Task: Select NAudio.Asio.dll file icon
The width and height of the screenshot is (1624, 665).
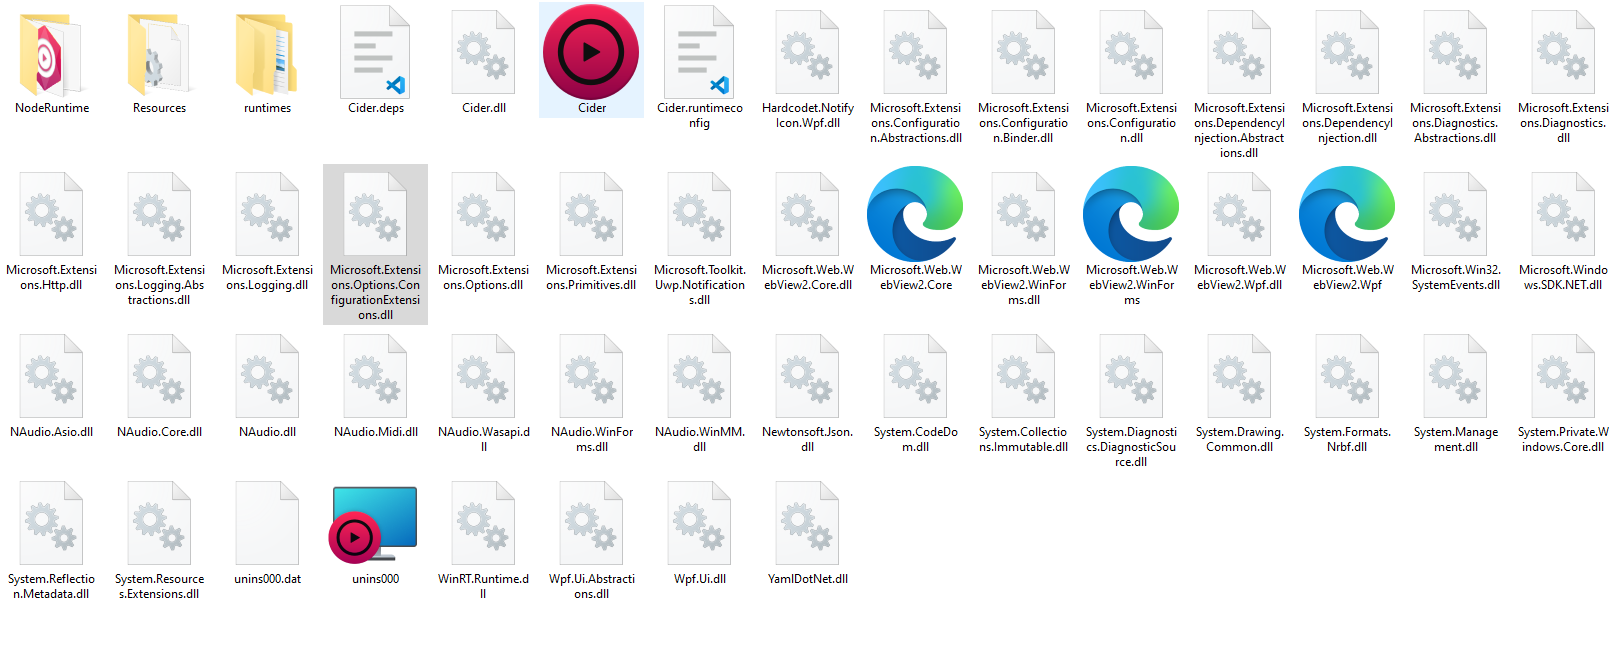Action: [51, 376]
